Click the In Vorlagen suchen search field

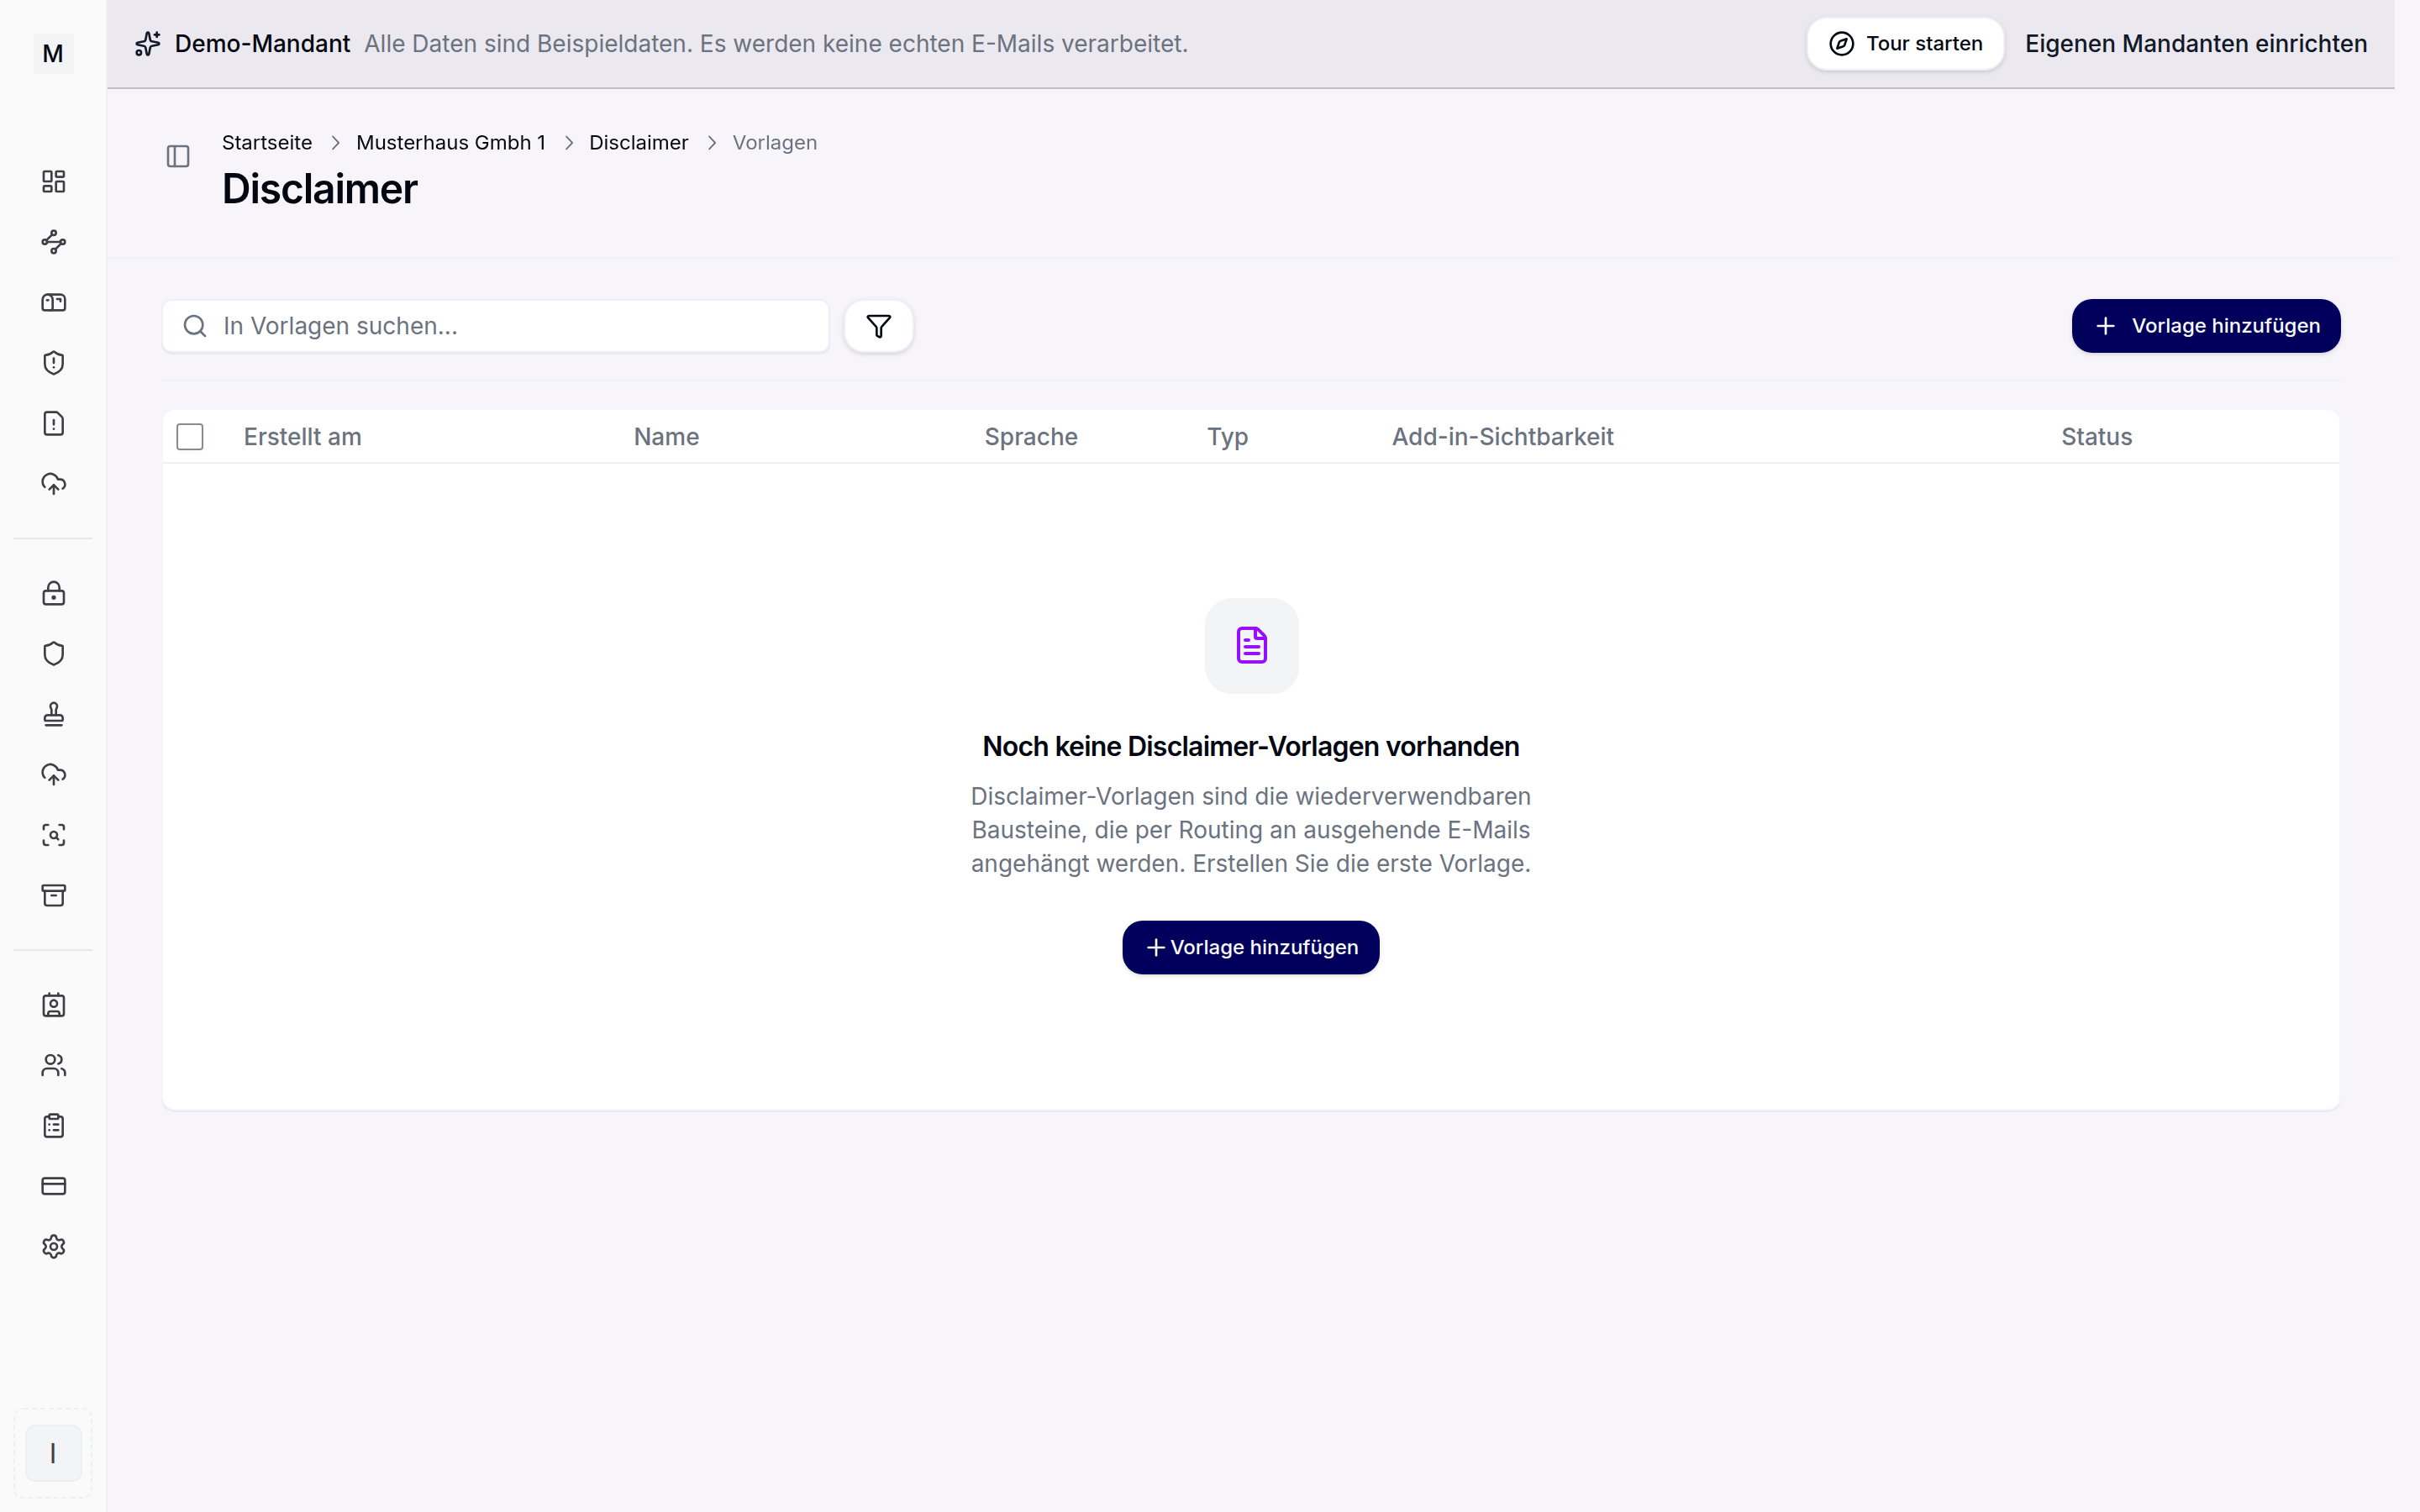click(496, 326)
